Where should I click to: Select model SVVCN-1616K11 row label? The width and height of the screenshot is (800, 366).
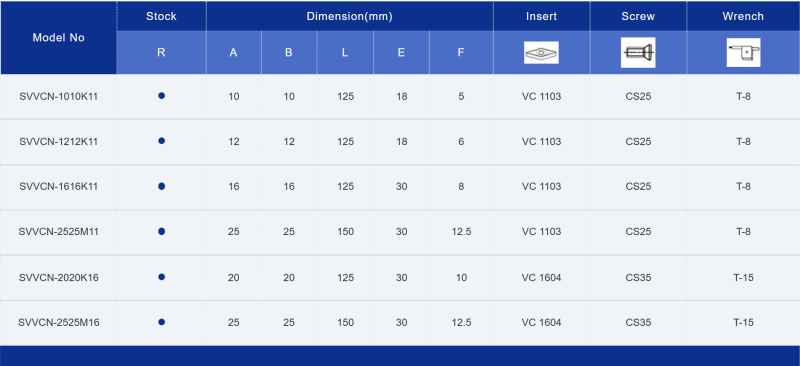(59, 187)
